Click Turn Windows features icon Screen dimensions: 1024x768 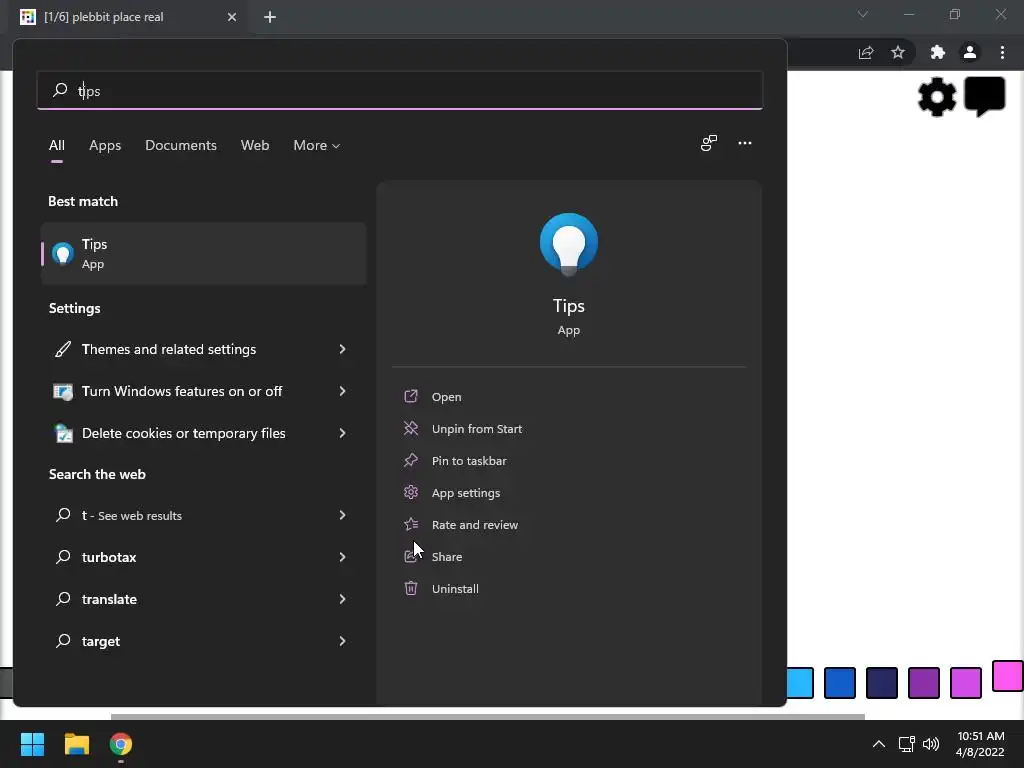coord(63,391)
